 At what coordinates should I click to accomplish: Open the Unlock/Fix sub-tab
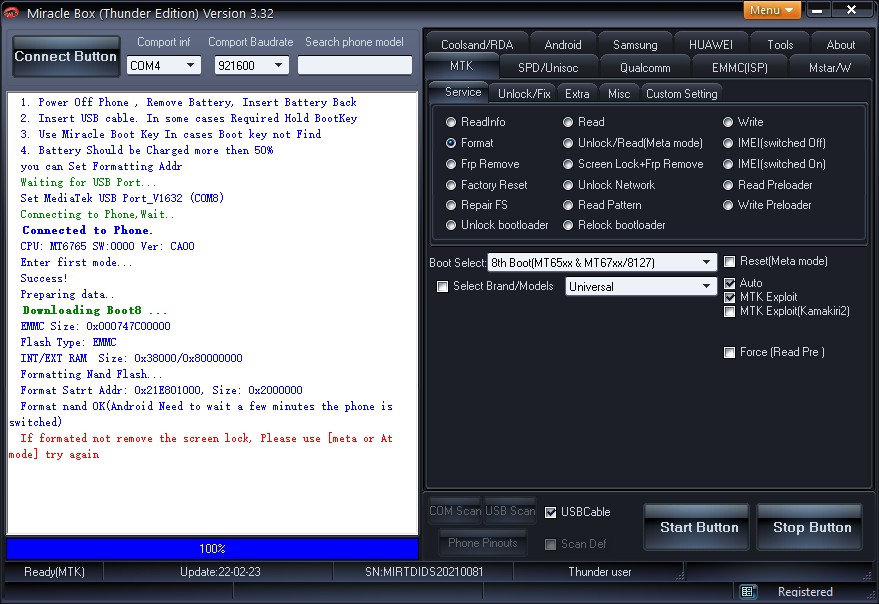tap(524, 94)
